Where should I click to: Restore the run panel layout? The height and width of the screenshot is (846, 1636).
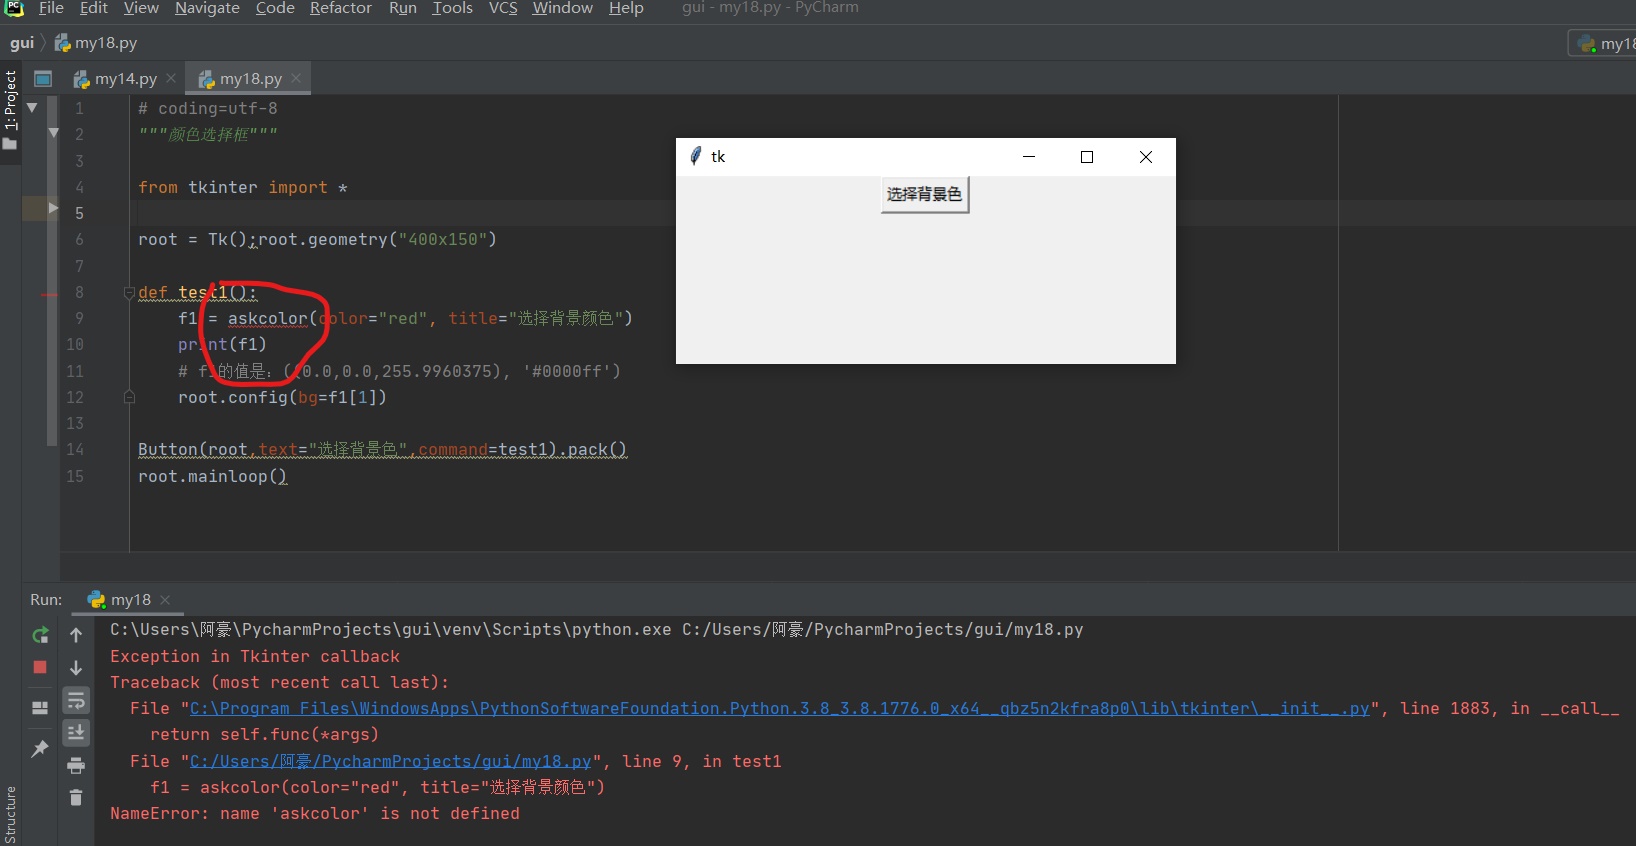40,708
